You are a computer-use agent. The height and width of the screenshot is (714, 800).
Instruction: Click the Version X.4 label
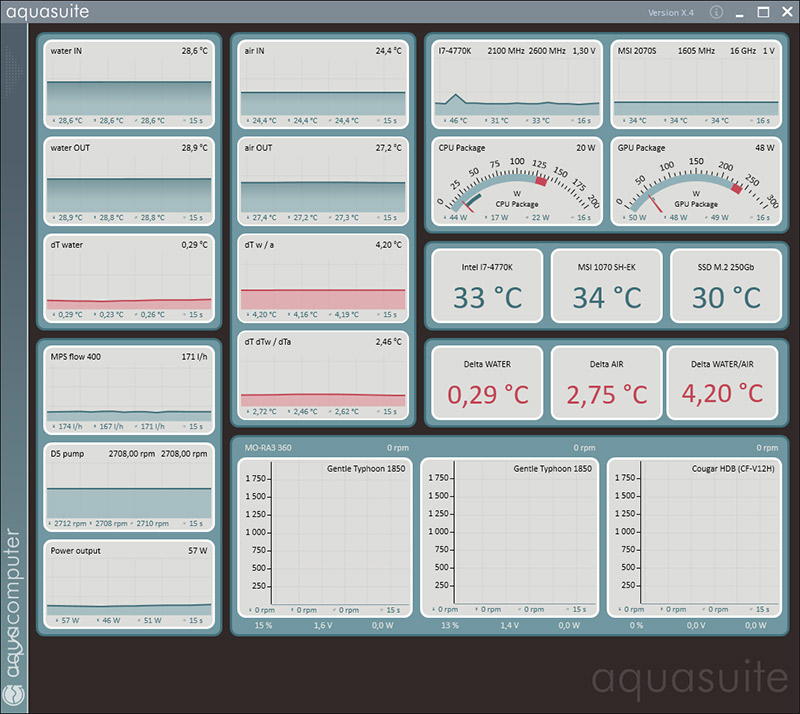[x=670, y=13]
